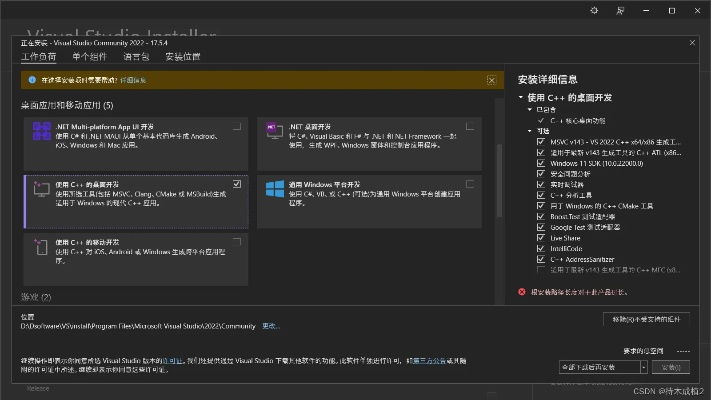Toggle the Windows 11 SDK checkbox
711x400 pixels.
click(541, 163)
